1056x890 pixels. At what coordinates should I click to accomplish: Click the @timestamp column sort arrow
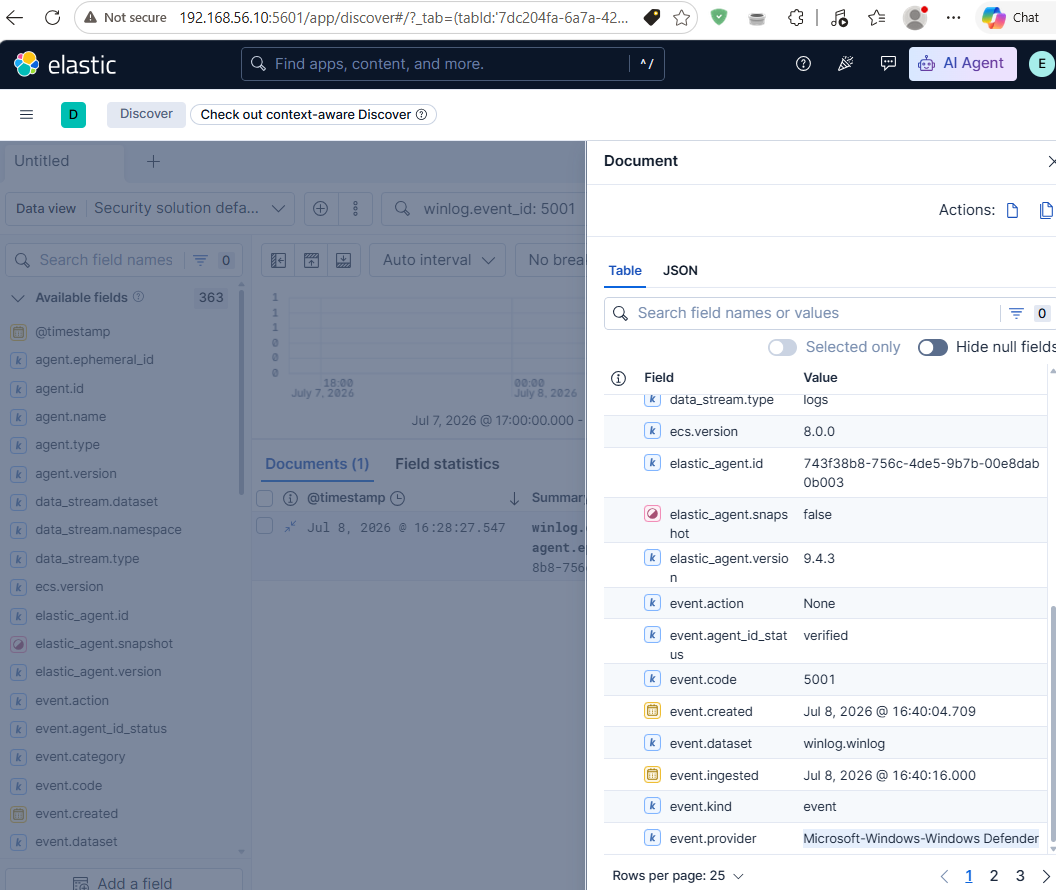pyautogui.click(x=514, y=498)
